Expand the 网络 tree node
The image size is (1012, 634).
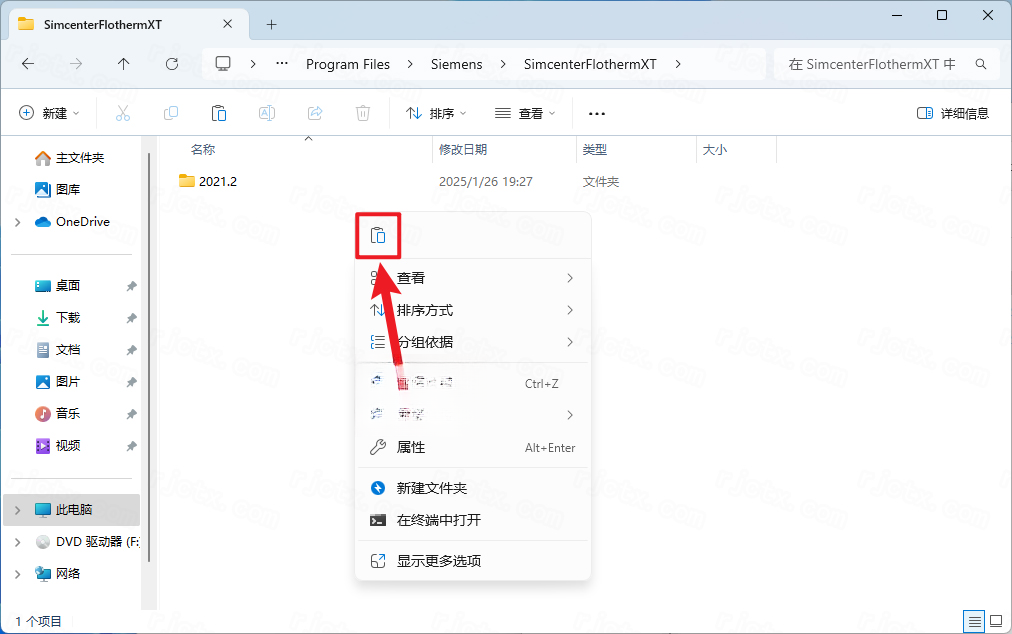click(17, 574)
